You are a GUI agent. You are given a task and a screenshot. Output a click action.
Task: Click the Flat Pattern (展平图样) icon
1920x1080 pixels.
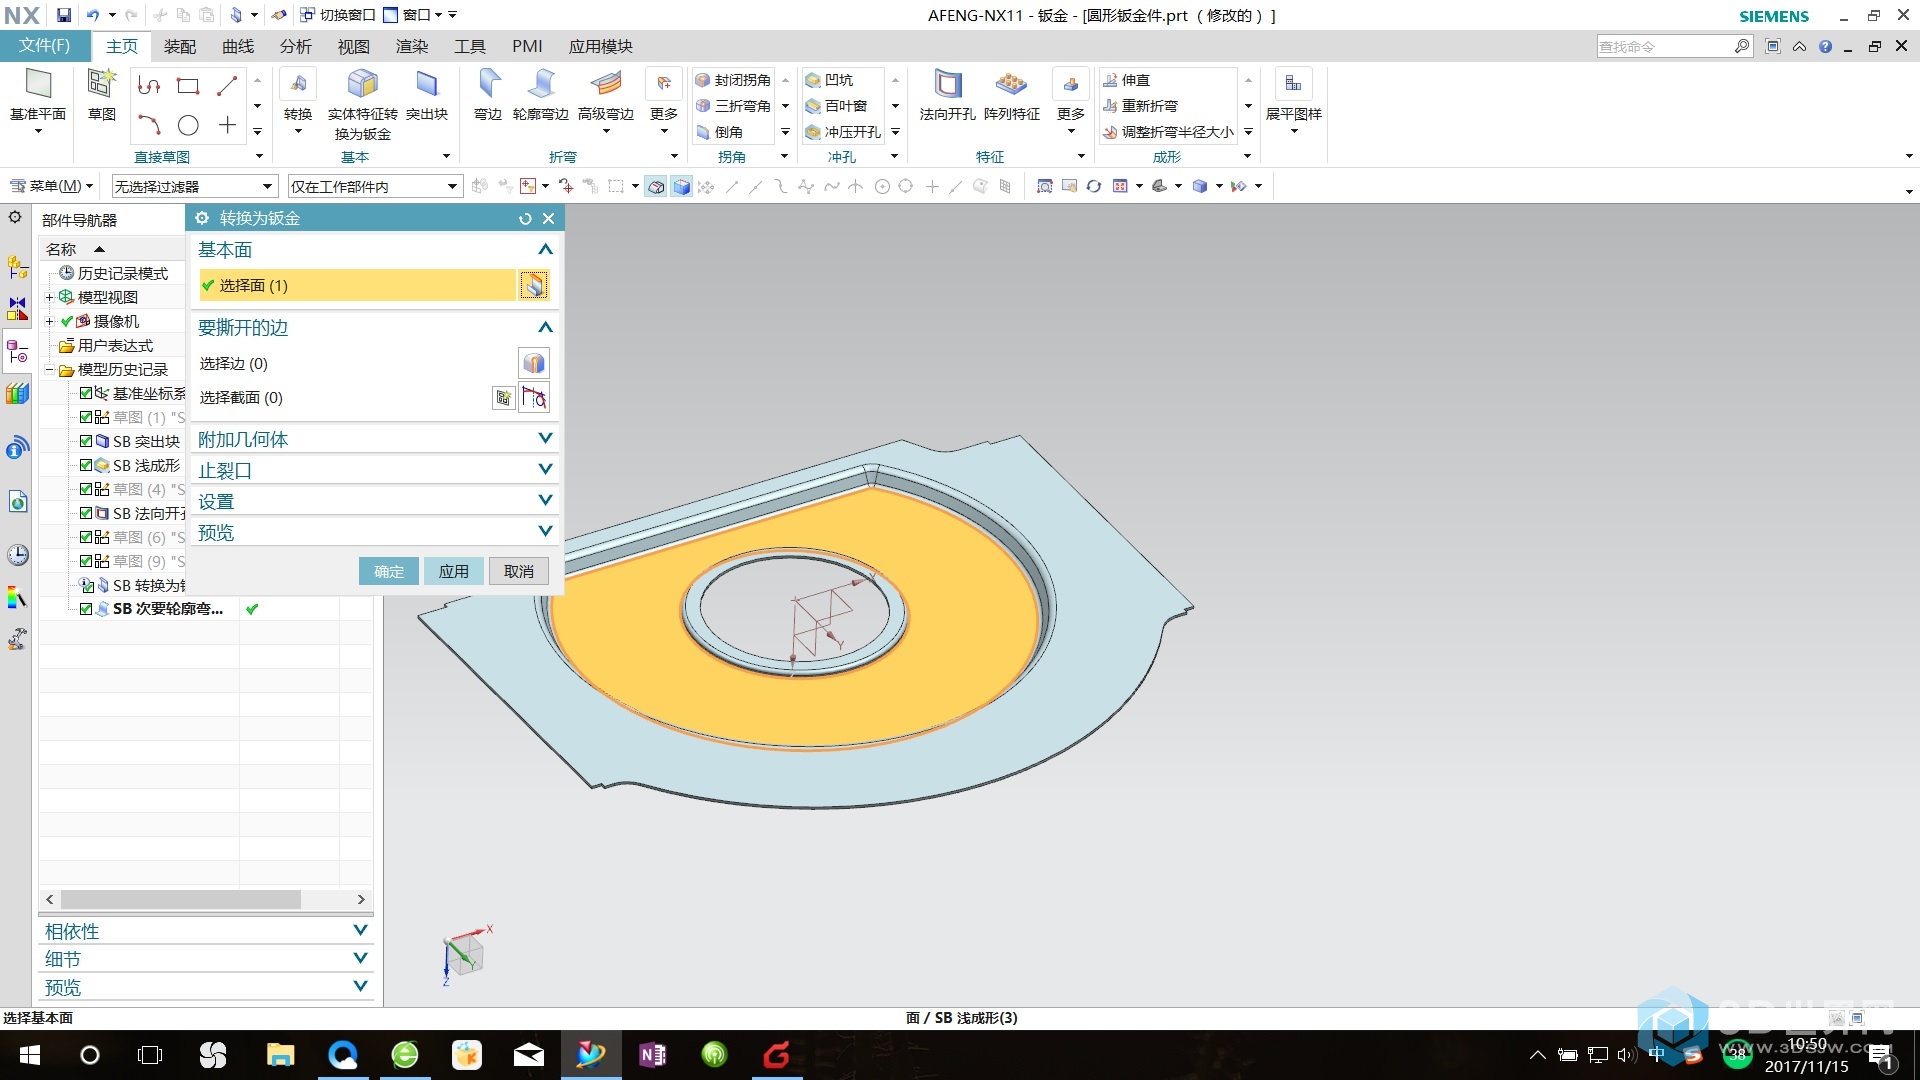1293,85
